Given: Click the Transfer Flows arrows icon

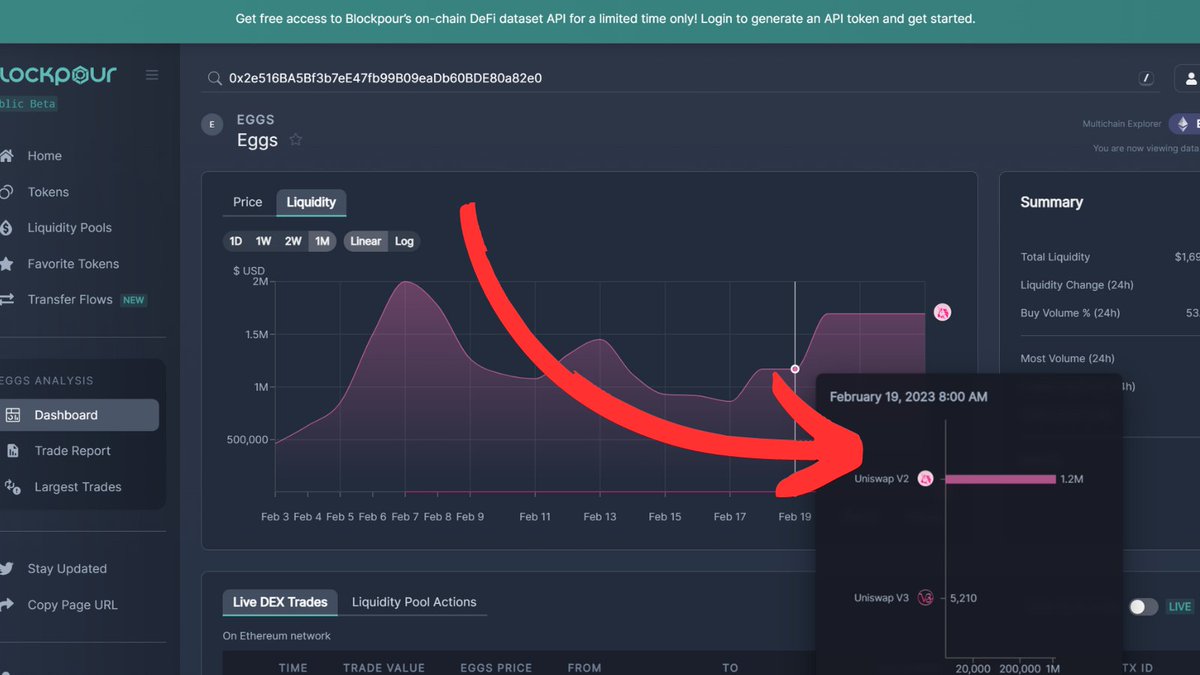Looking at the screenshot, I should point(7,300).
